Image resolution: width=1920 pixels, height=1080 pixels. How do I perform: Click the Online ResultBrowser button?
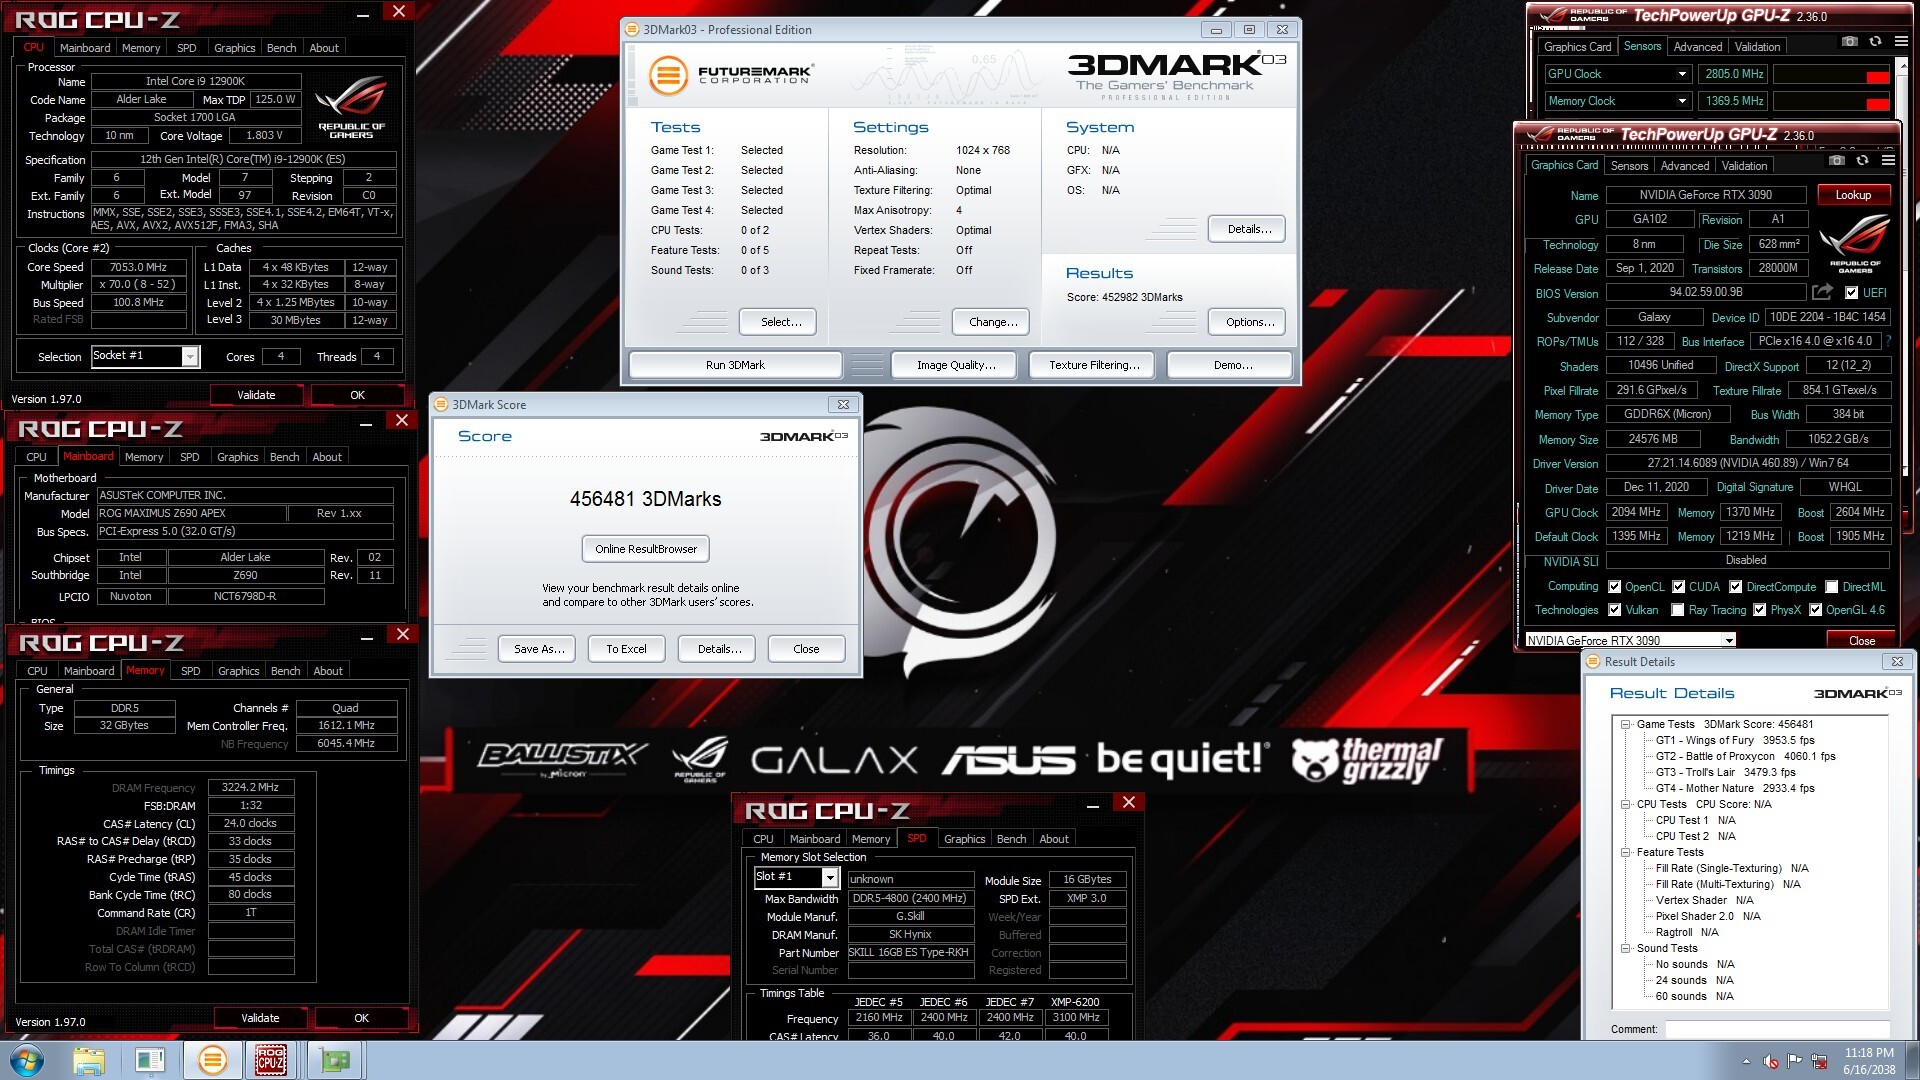pyautogui.click(x=645, y=549)
